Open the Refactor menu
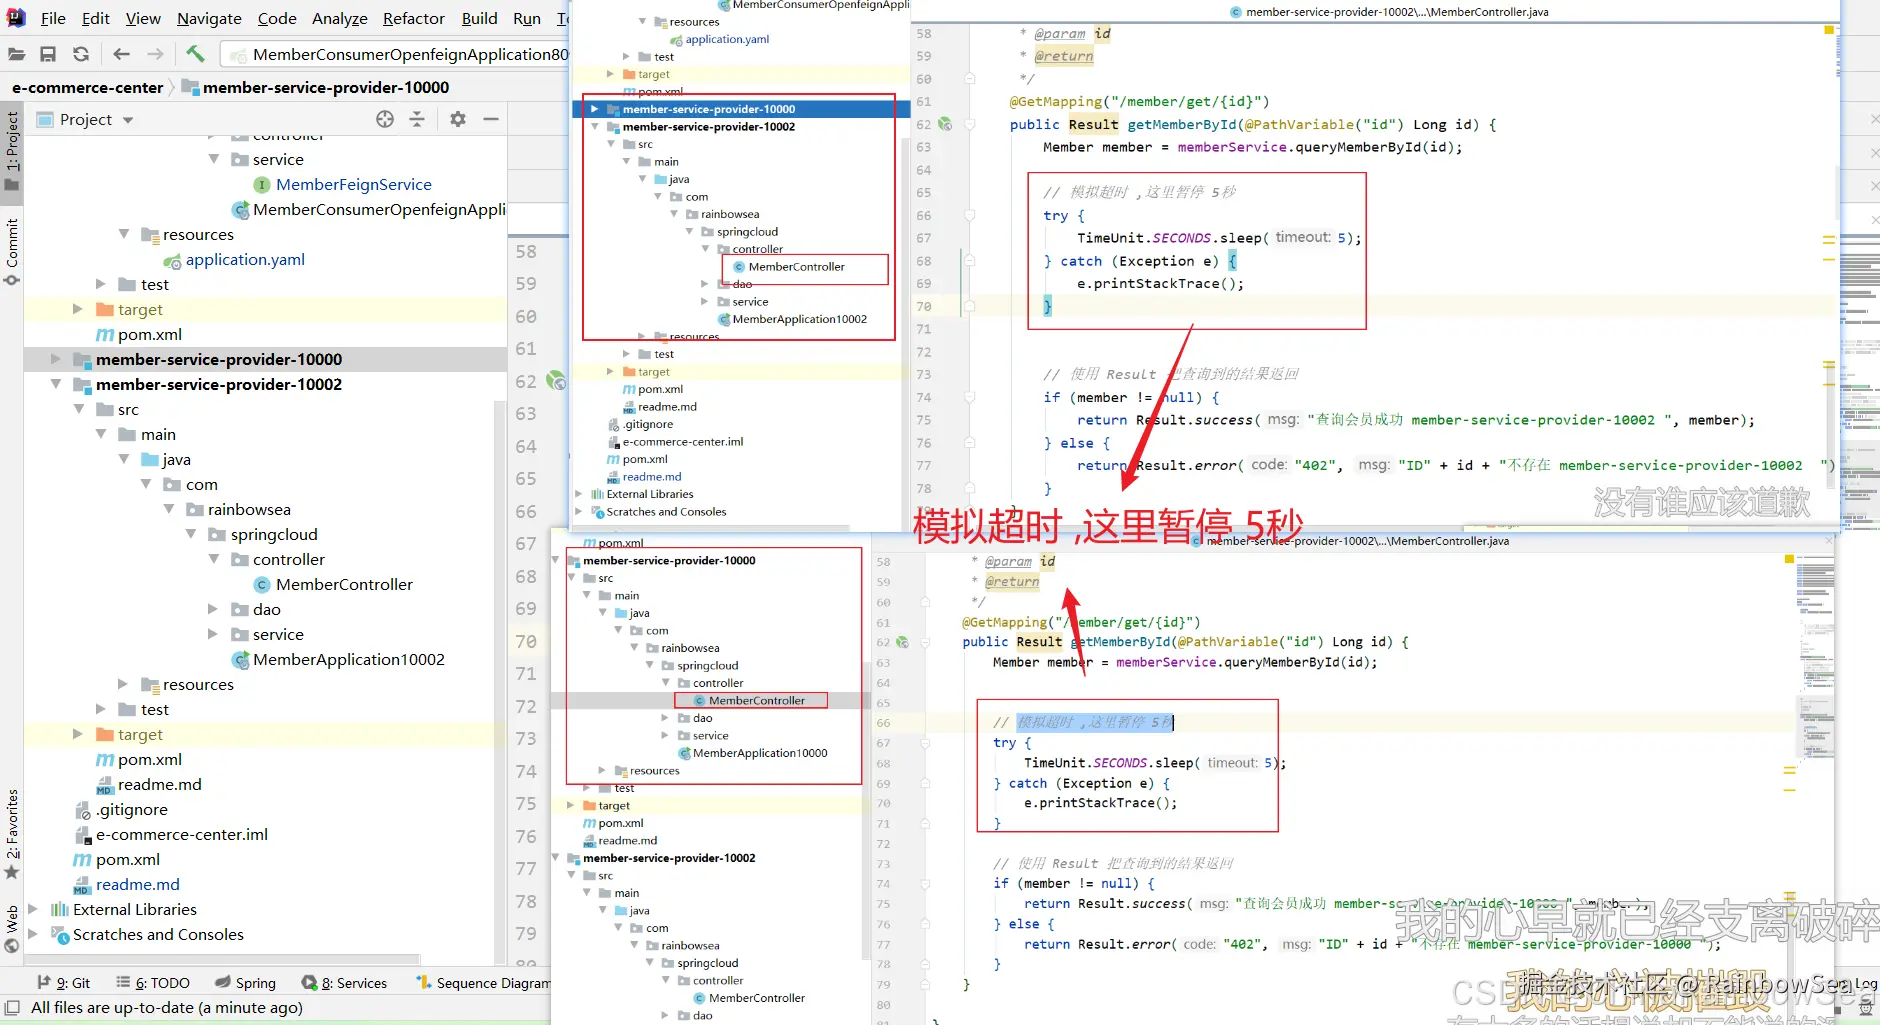The height and width of the screenshot is (1025, 1880). [414, 18]
